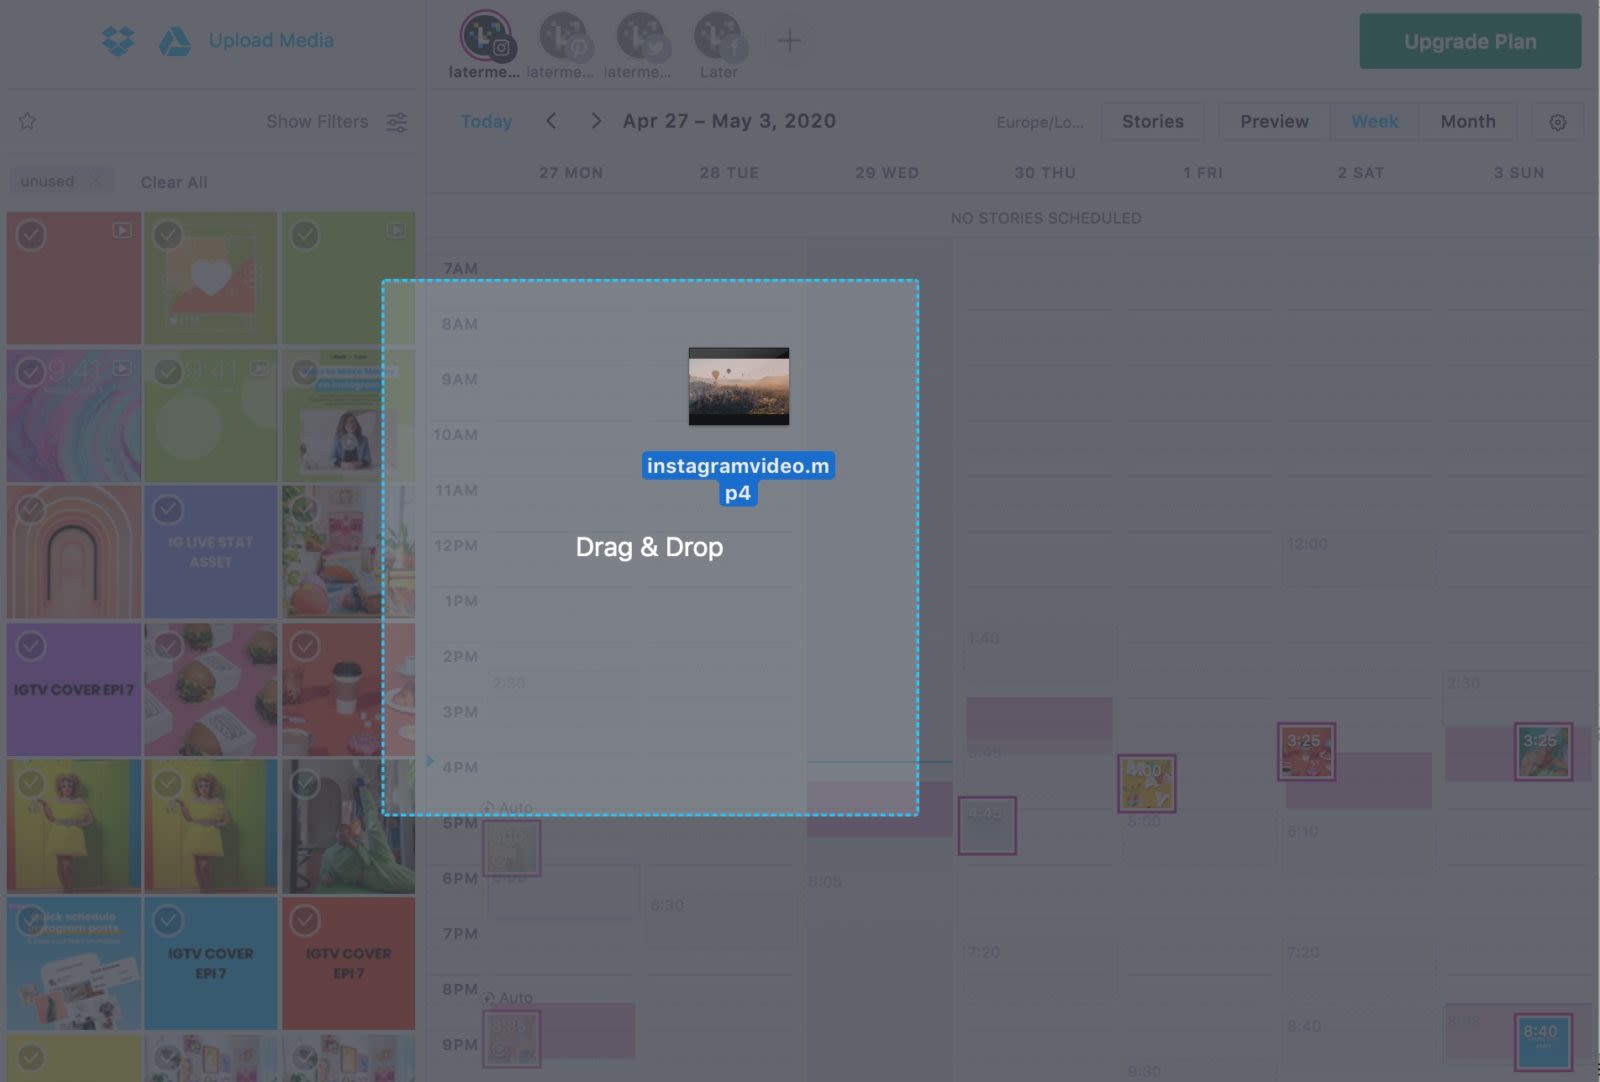This screenshot has width=1600, height=1082.
Task: Open the quick schedule Instagram posts thumbnail
Action: point(74,963)
